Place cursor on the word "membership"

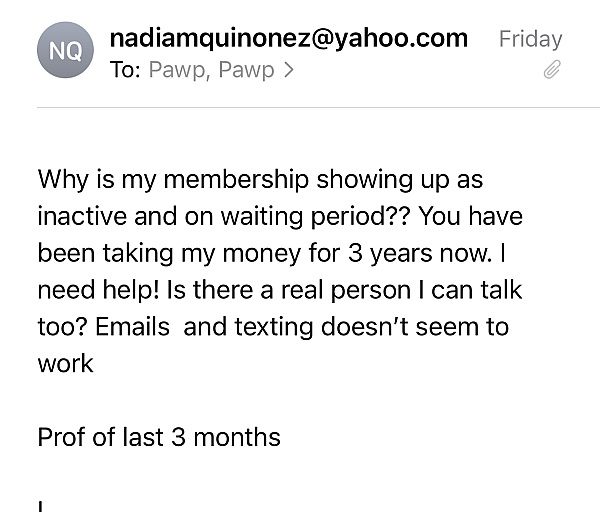coord(236,179)
